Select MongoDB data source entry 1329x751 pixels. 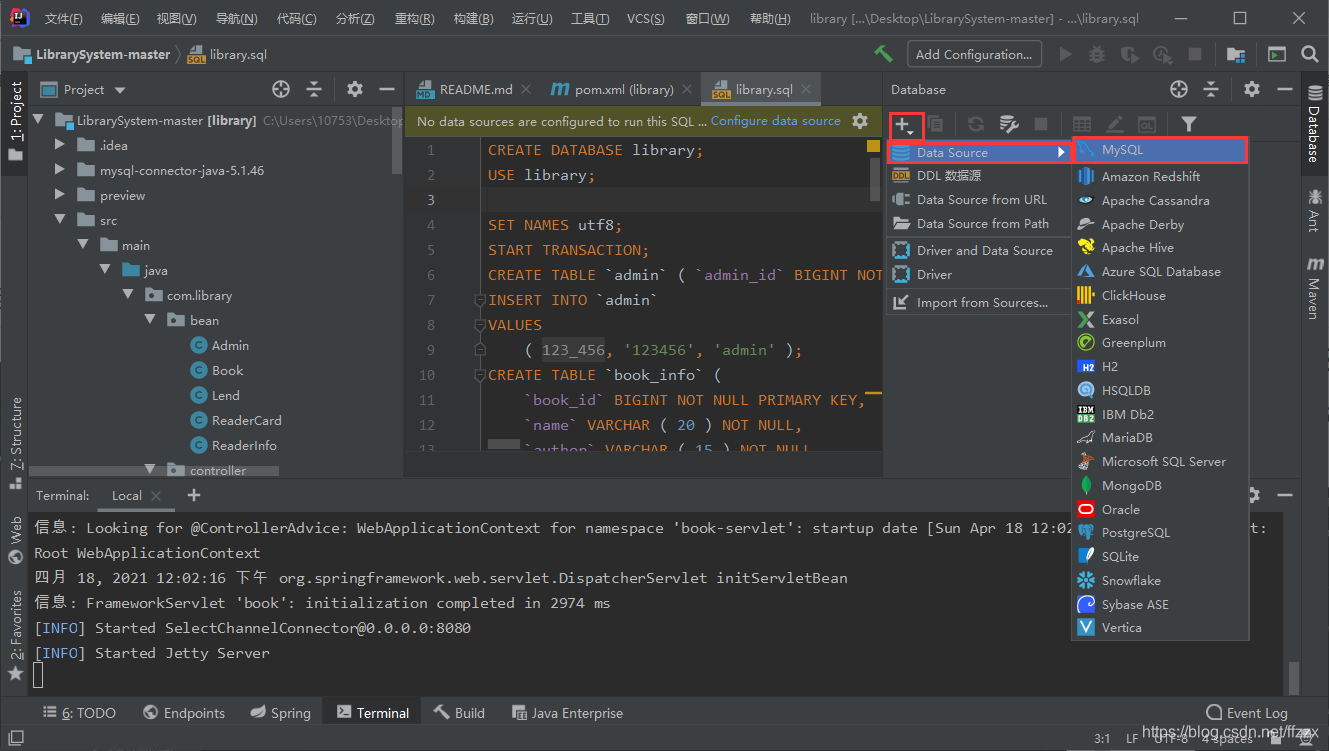click(1160, 485)
